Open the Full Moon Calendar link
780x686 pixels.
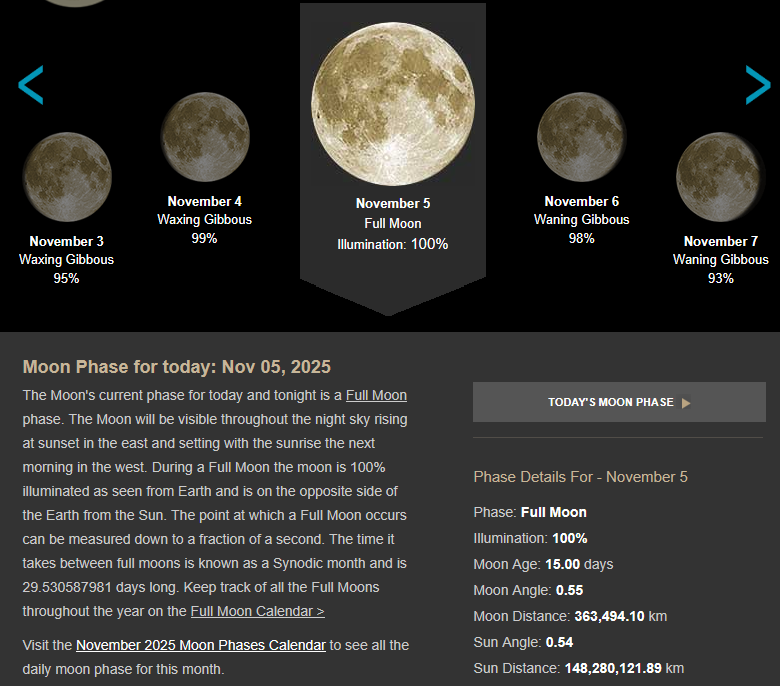click(257, 611)
